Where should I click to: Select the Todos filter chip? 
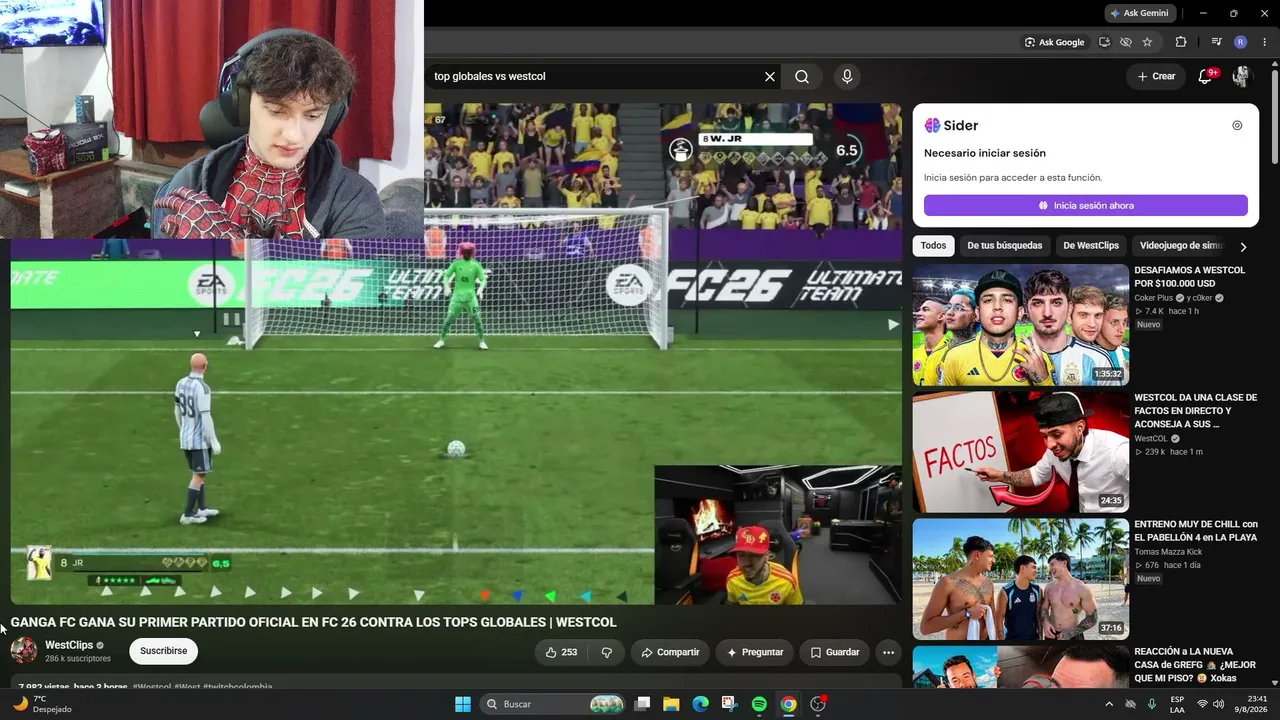pos(933,246)
